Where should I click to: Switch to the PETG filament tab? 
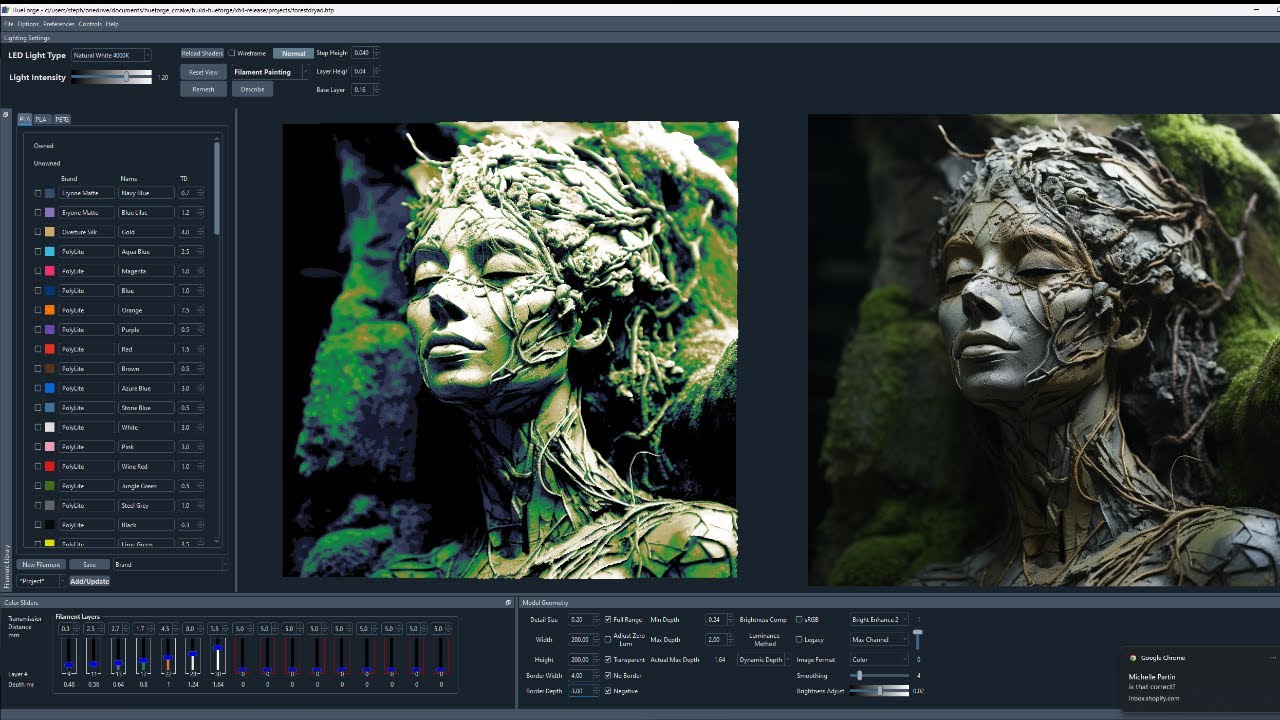click(62, 119)
